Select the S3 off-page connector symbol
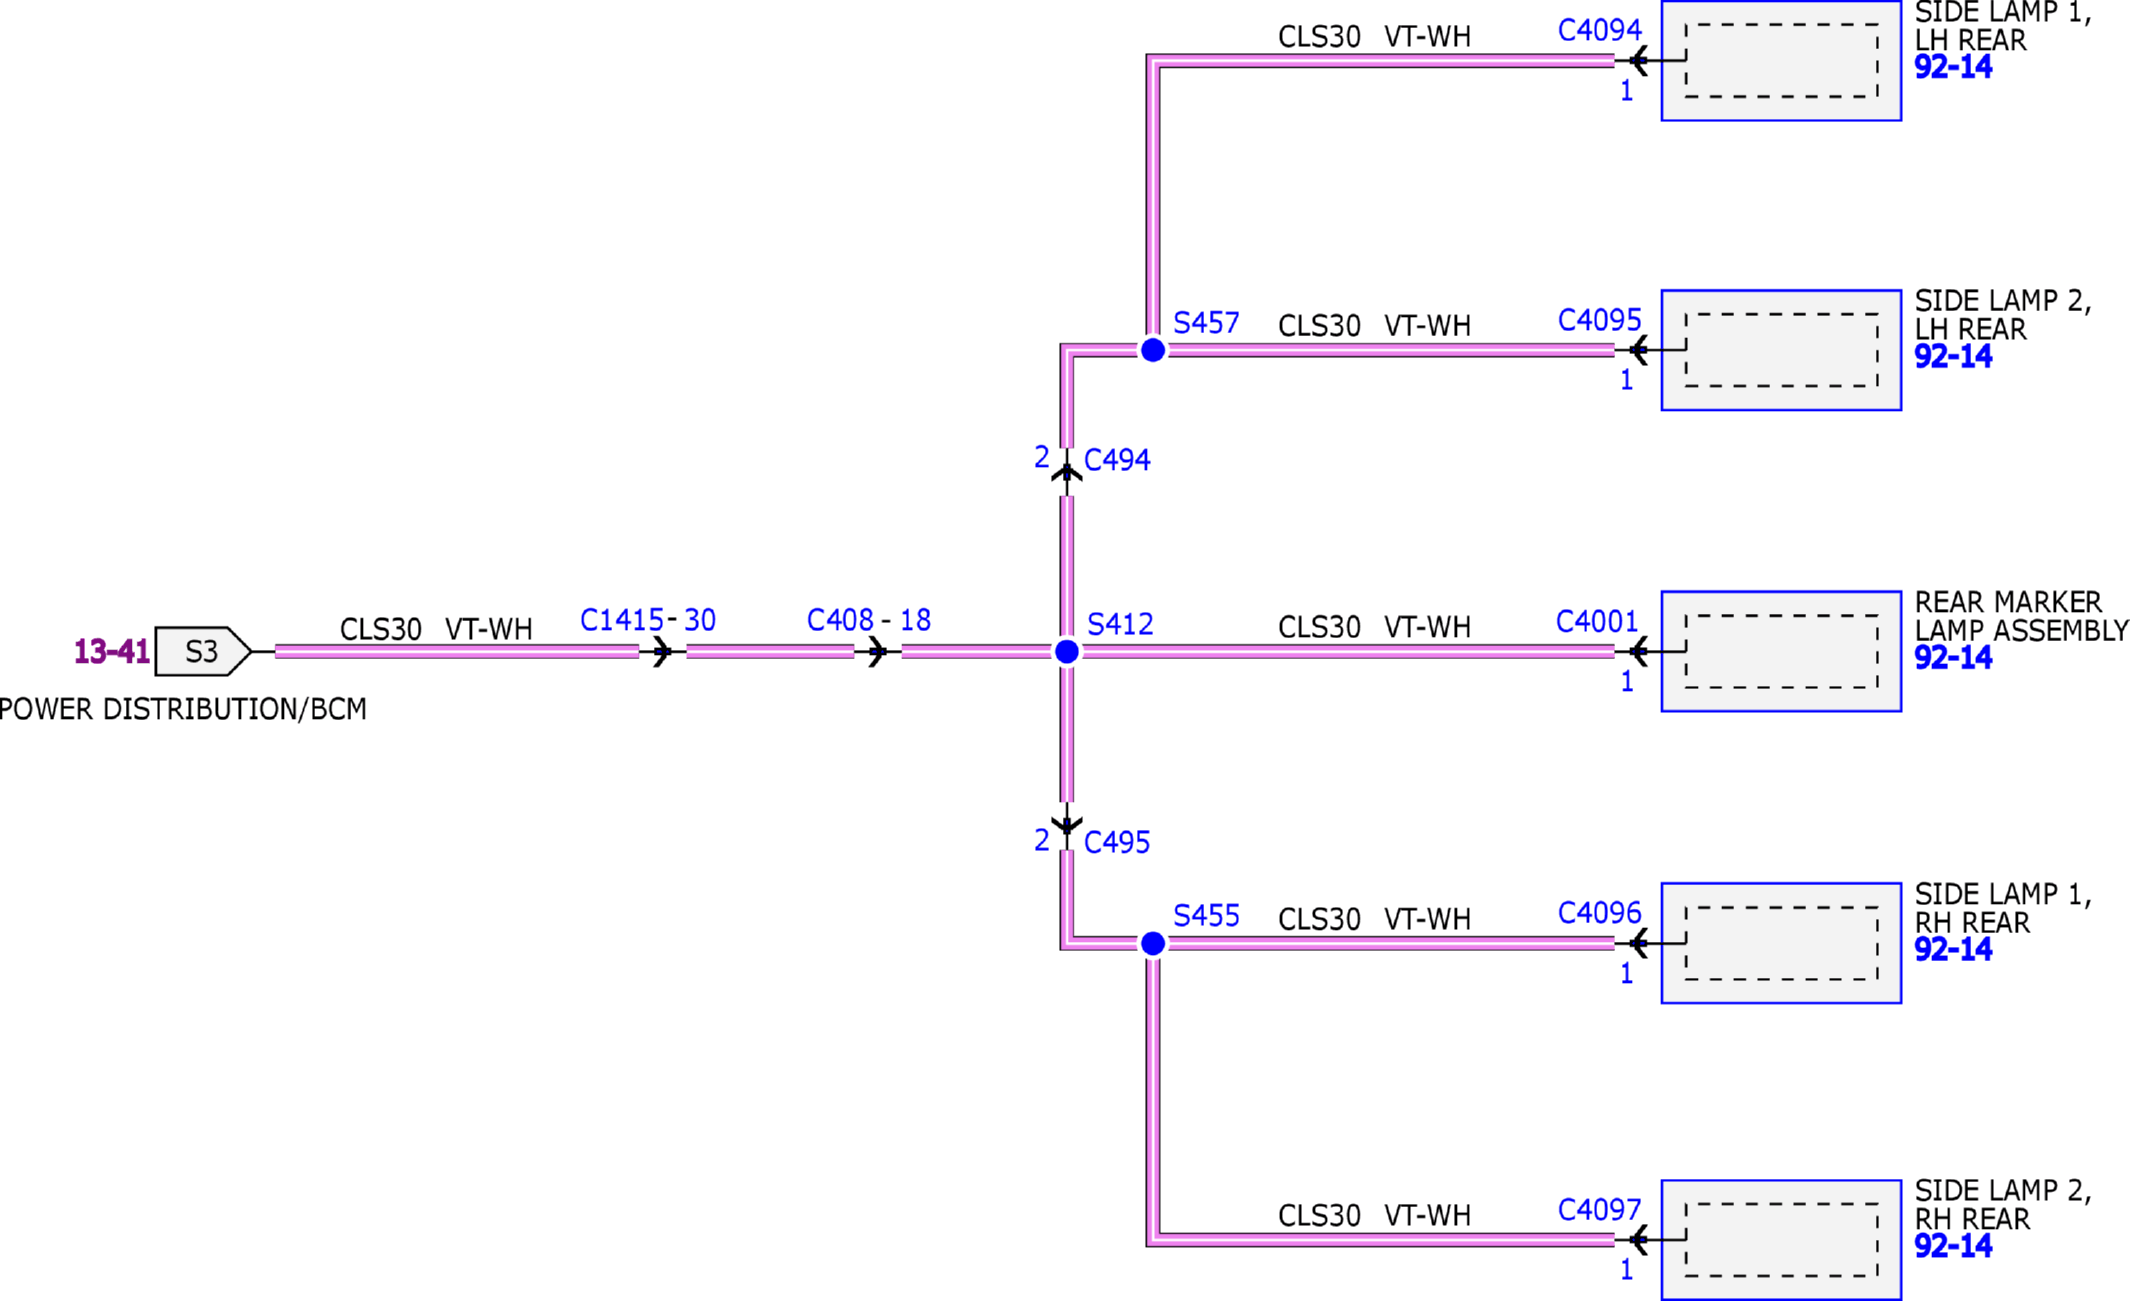The height and width of the screenshot is (1301, 2130). 203,652
